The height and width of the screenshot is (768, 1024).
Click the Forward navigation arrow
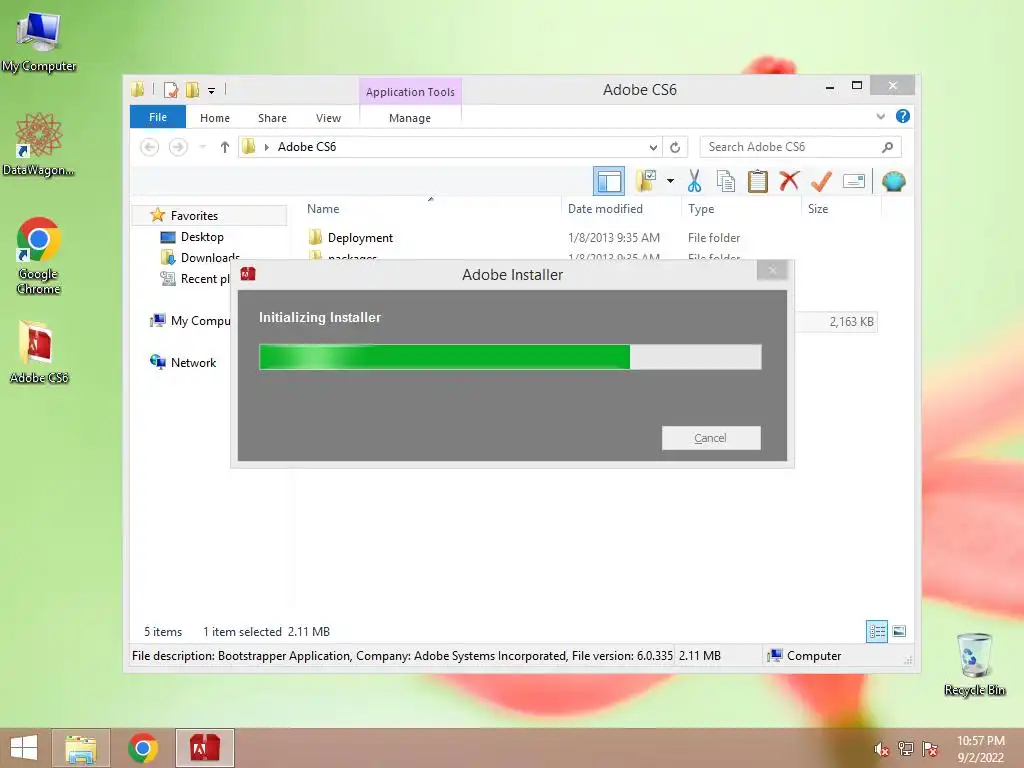[178, 147]
